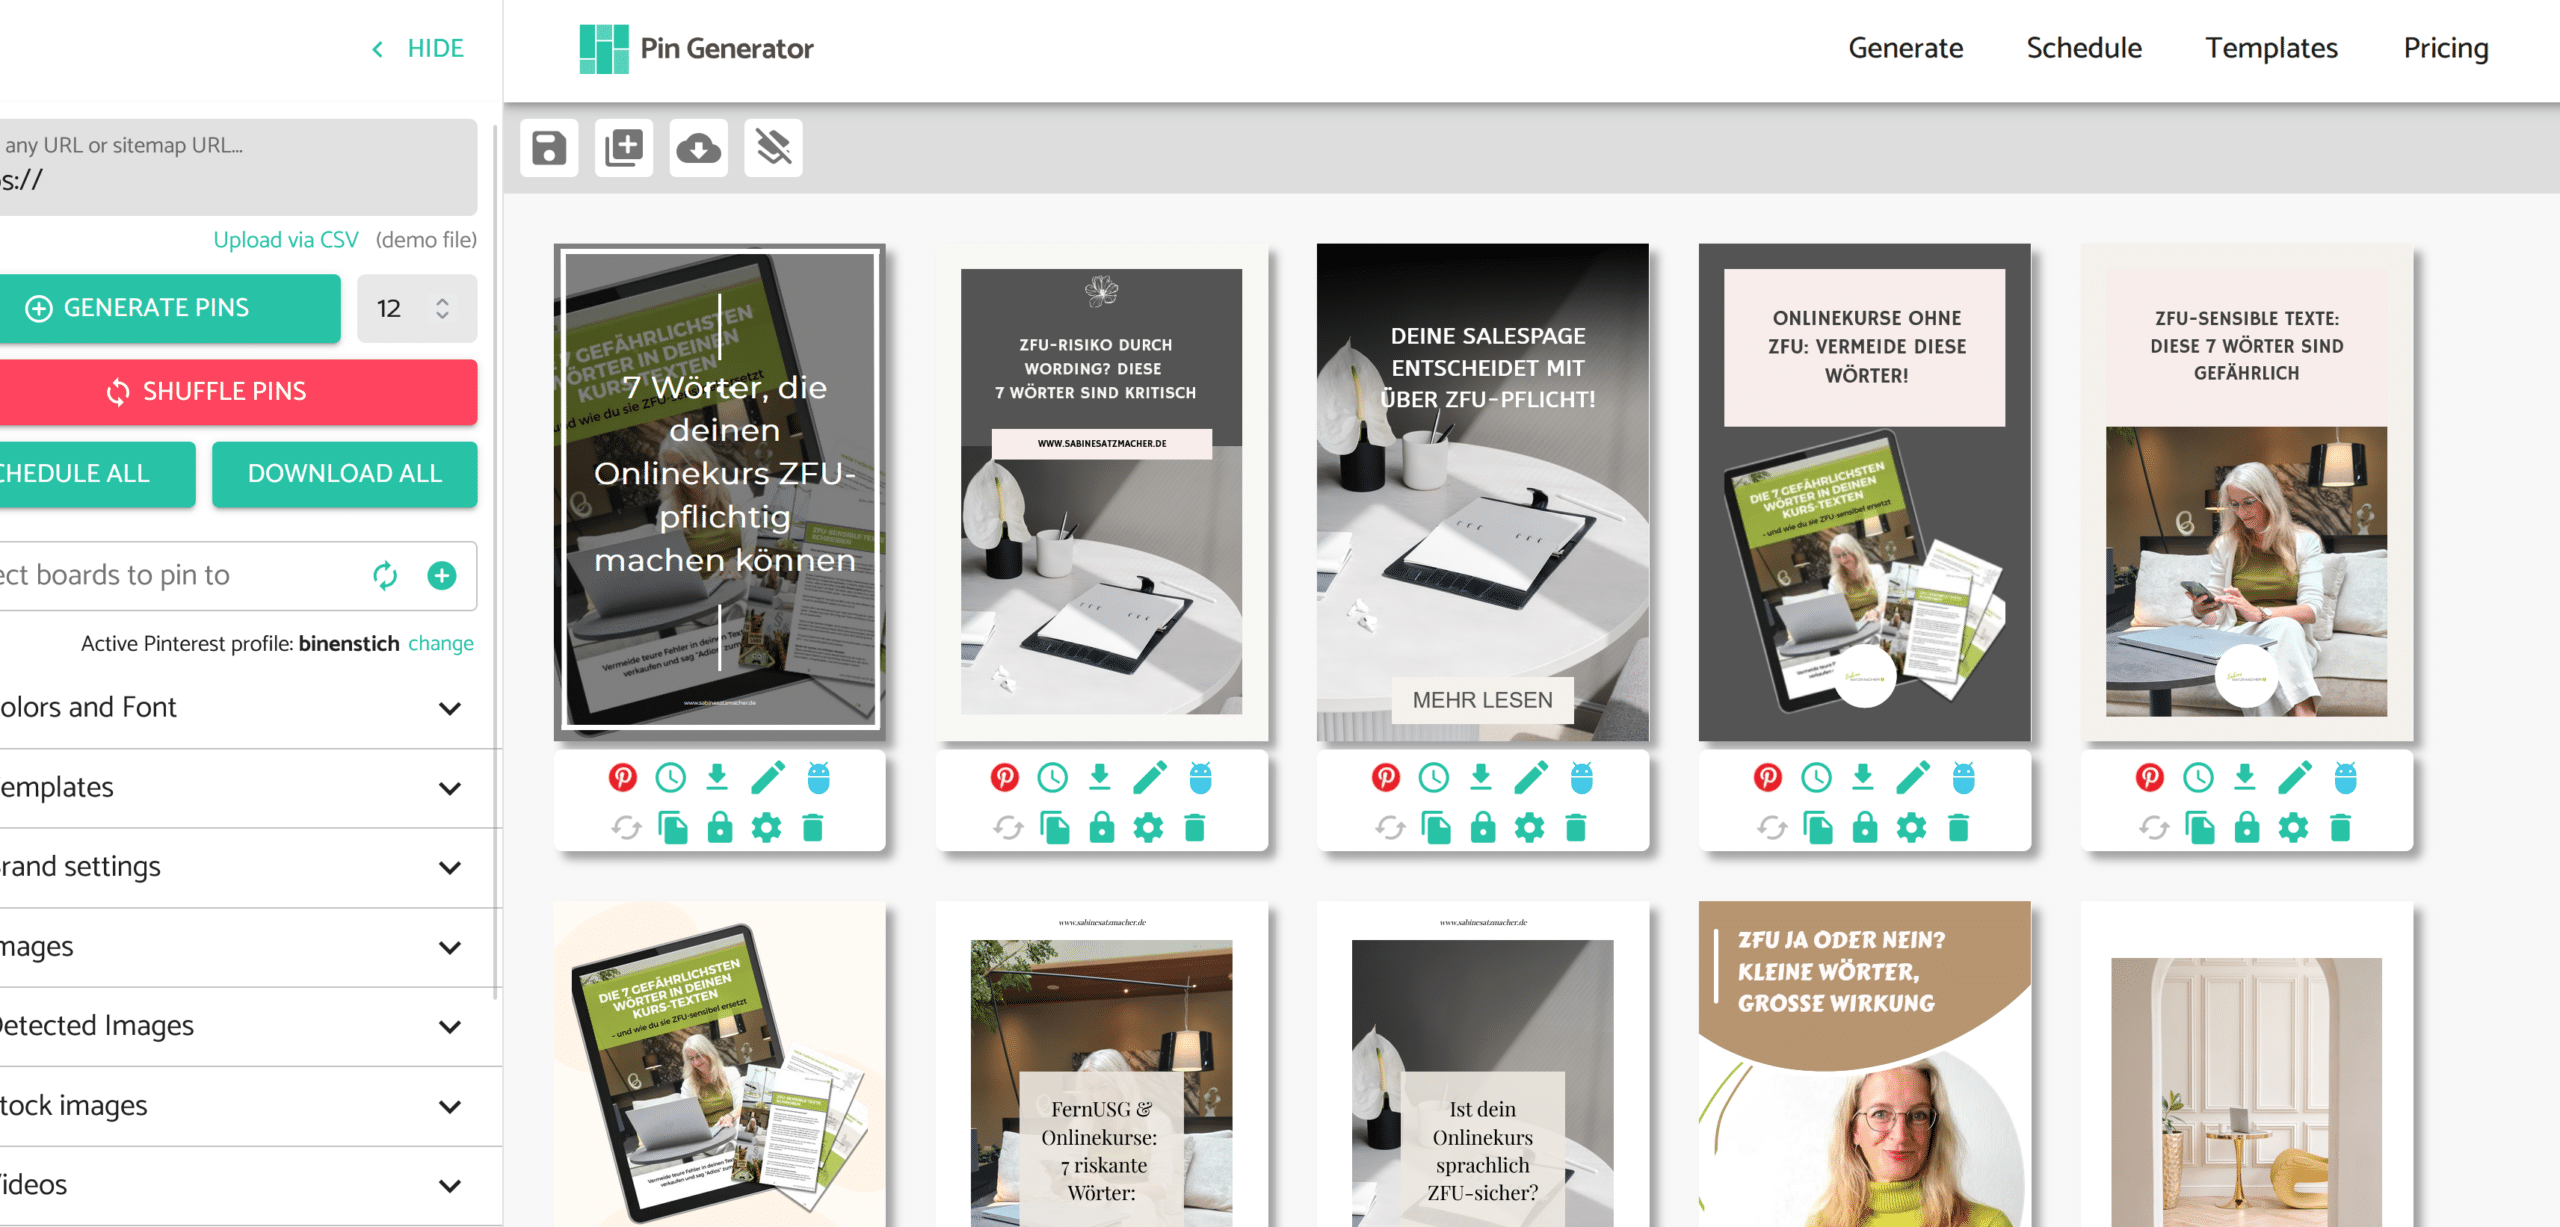Click the trash delete icon under the fourth pin
Image resolution: width=2560 pixels, height=1227 pixels.
click(x=1958, y=828)
